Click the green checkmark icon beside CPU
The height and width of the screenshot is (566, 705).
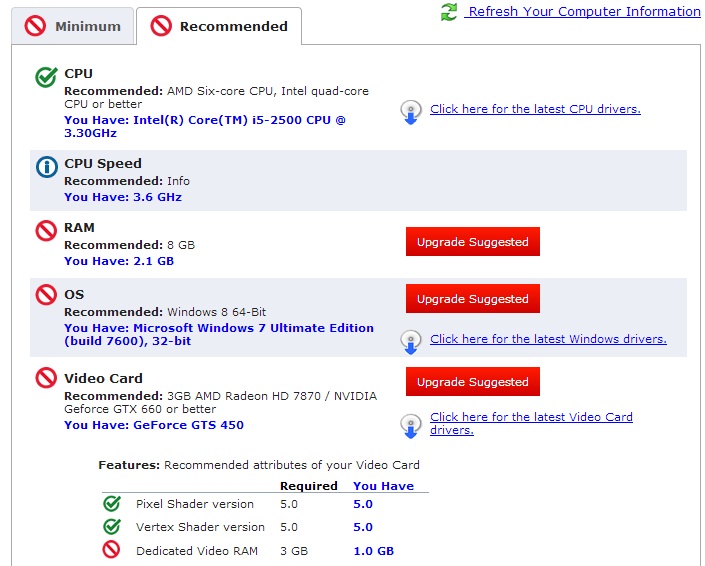pyautogui.click(x=46, y=77)
